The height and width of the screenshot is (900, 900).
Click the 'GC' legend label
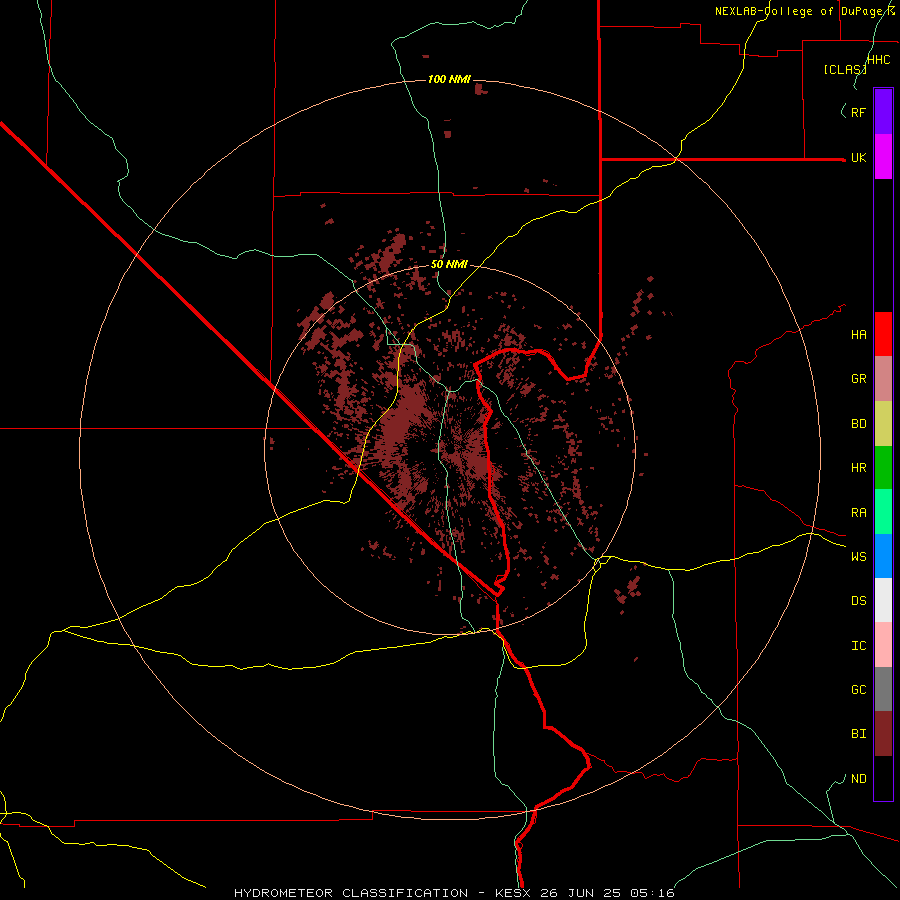[858, 690]
